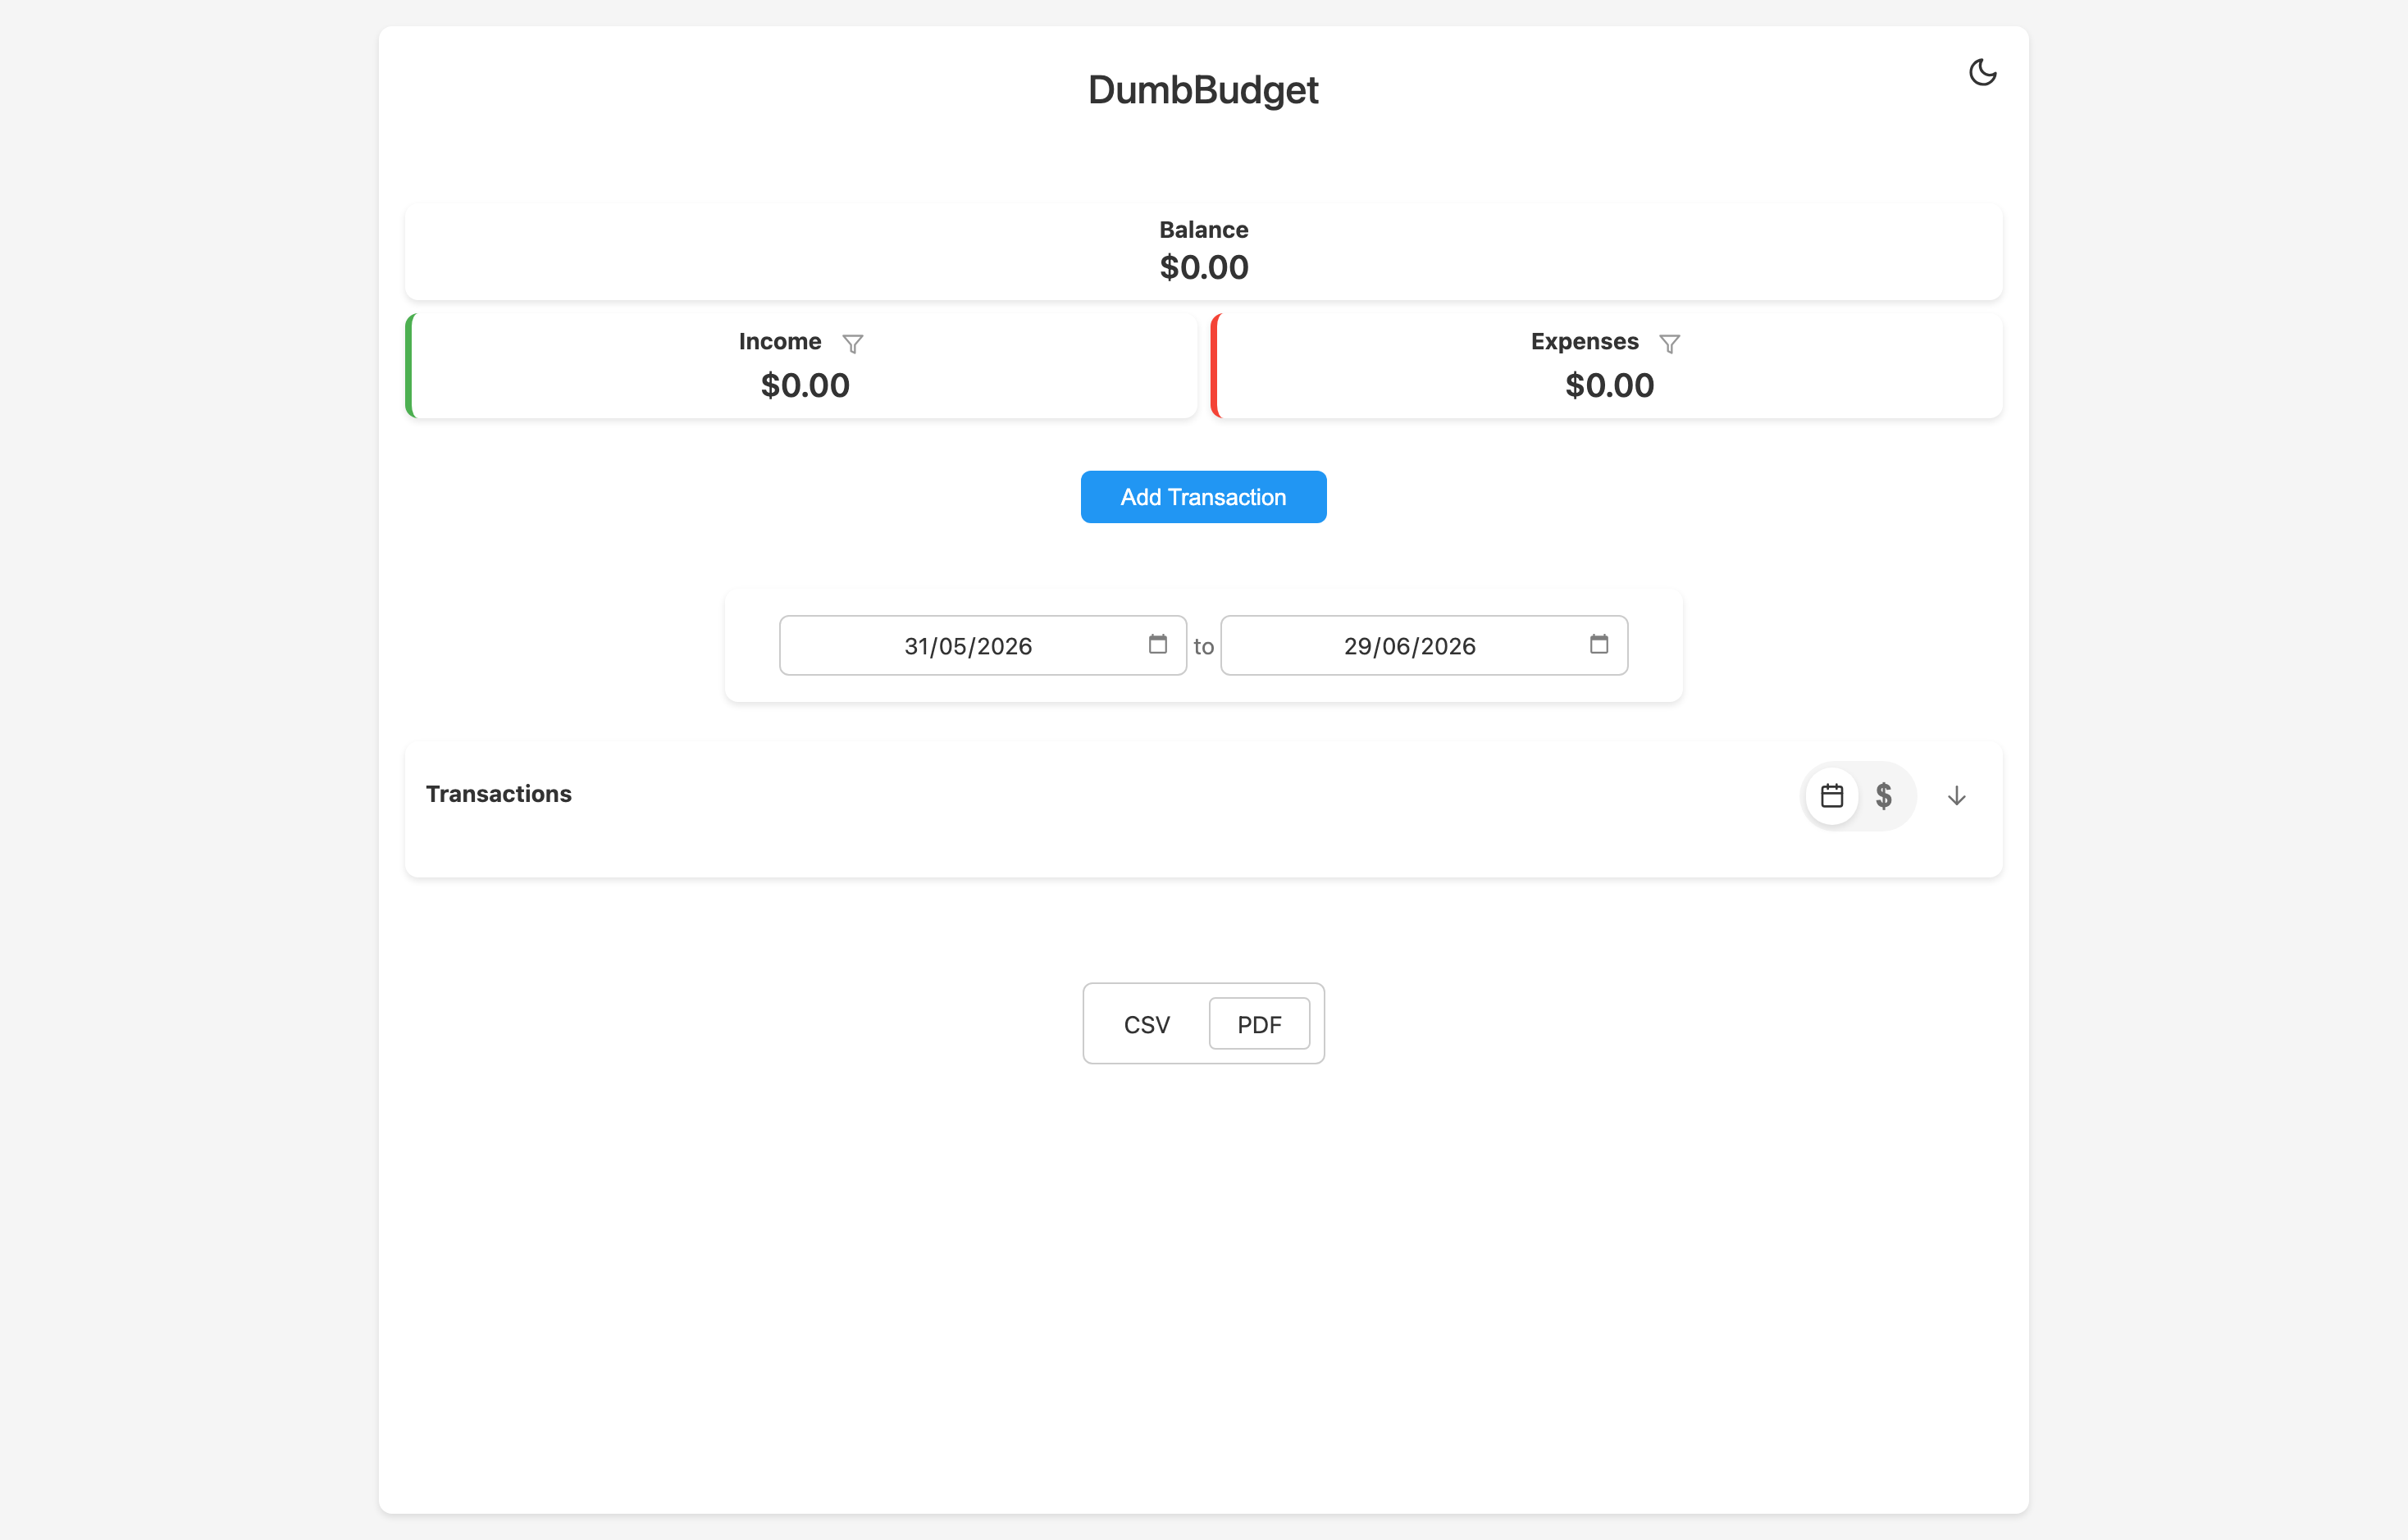This screenshot has width=2408, height=1540.
Task: Open the start date calendar picker icon
Action: [1157, 644]
